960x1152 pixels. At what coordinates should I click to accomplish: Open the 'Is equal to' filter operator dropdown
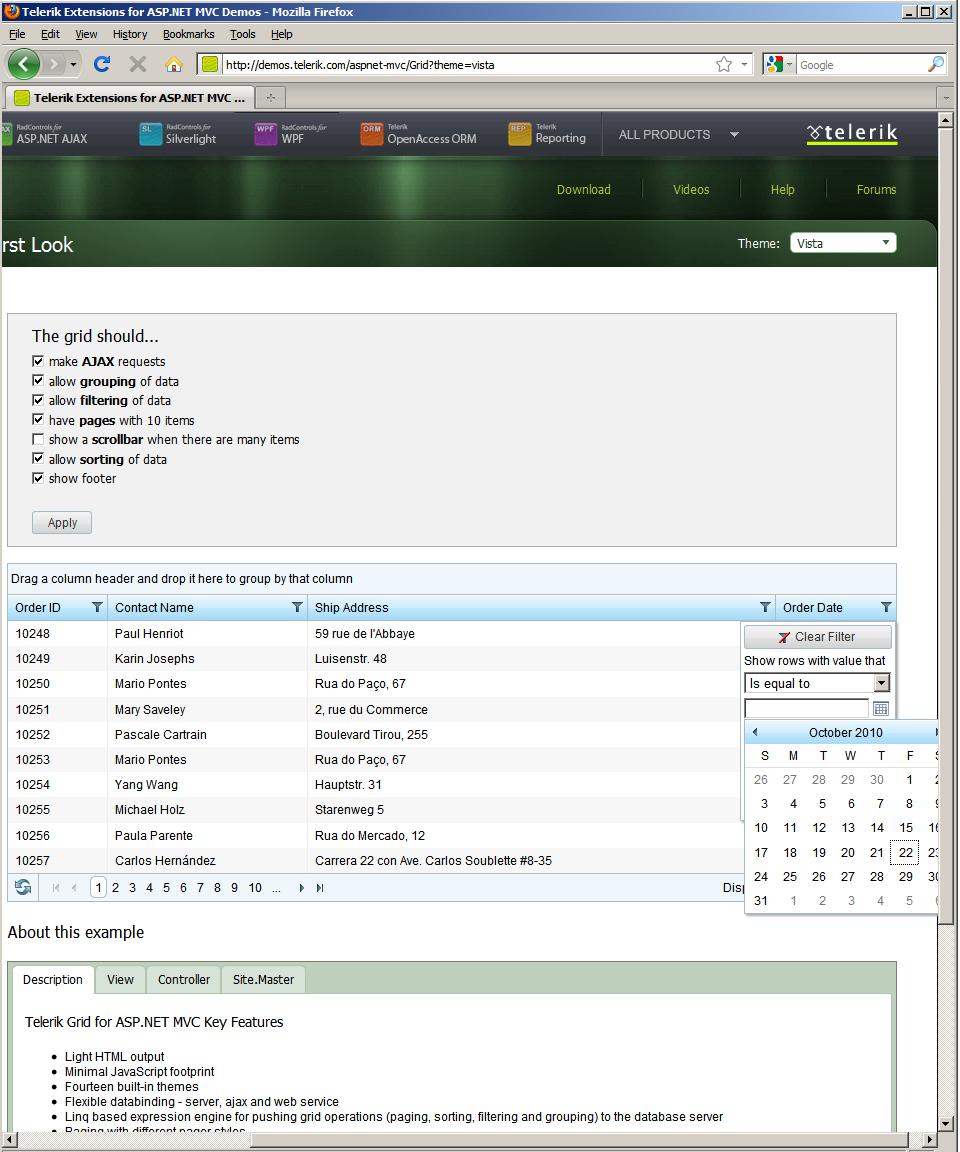817,683
